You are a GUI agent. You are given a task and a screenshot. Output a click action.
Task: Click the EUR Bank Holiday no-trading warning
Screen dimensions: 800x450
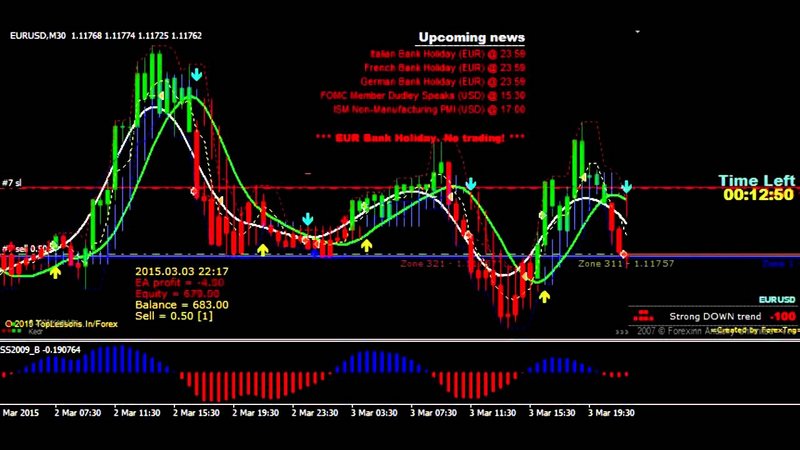coord(420,137)
